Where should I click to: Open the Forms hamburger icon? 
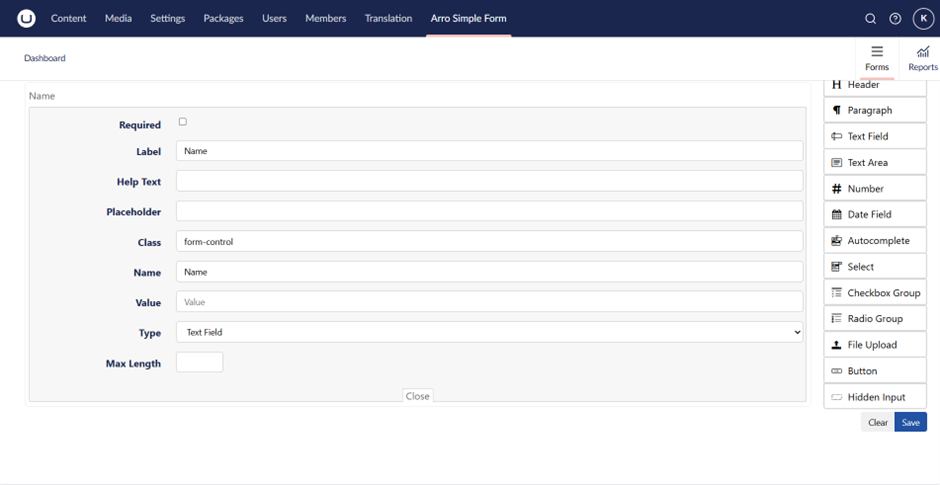(877, 52)
